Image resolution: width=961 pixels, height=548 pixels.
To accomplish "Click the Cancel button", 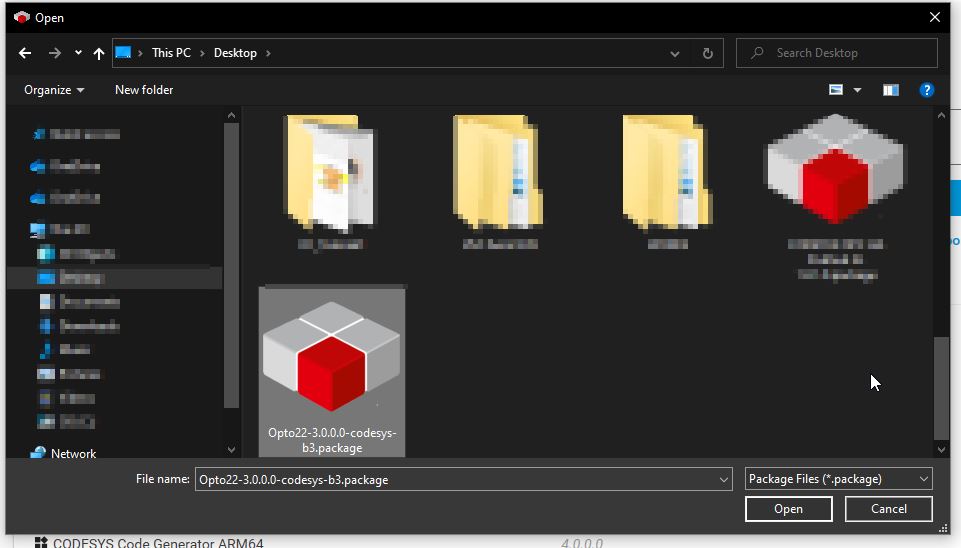I will pyautogui.click(x=889, y=509).
